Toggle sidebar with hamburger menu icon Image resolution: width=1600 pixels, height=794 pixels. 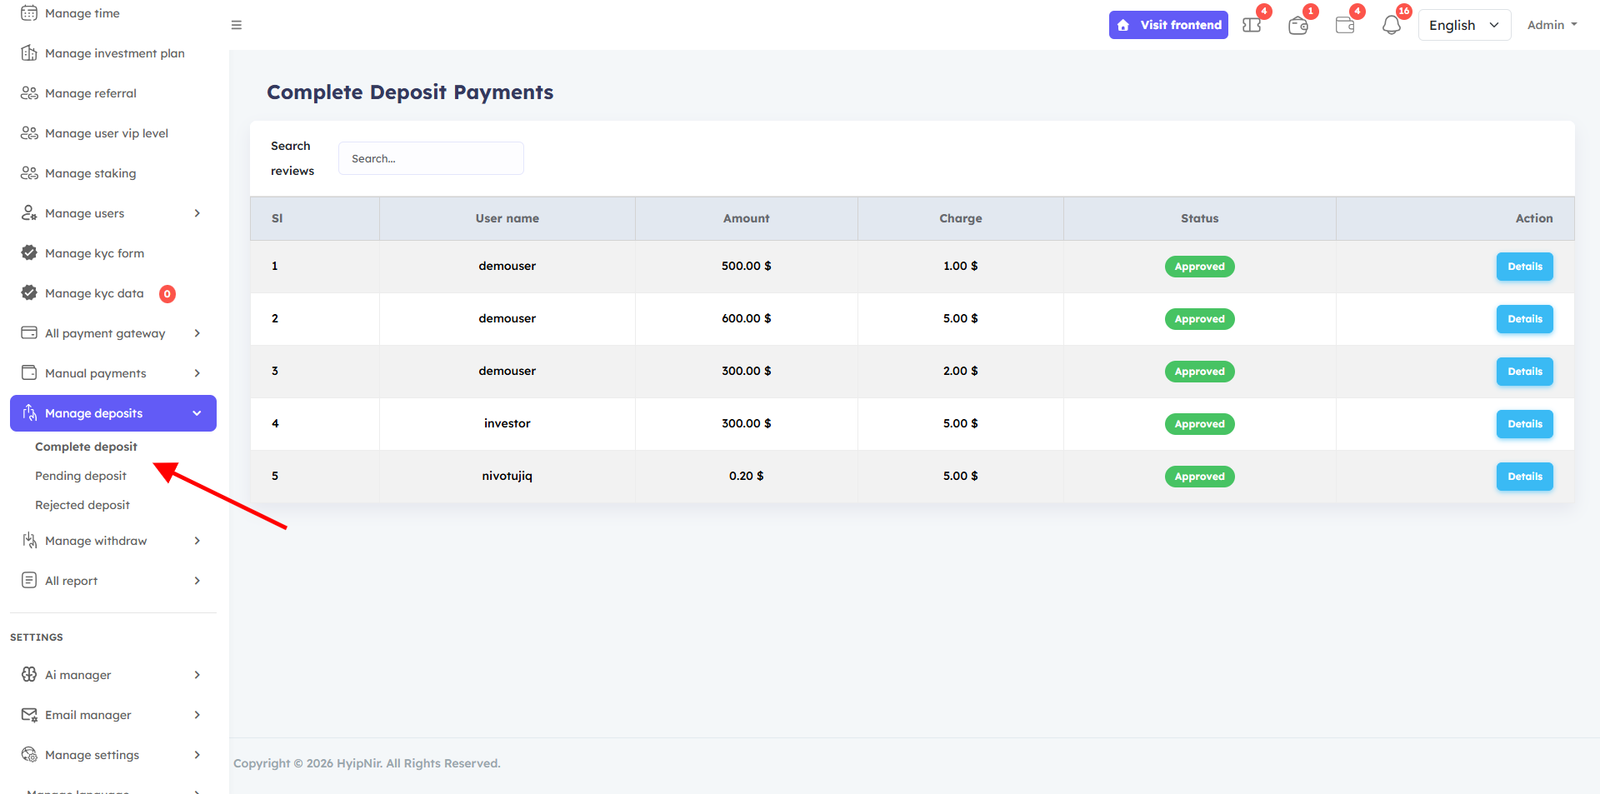pos(237,25)
